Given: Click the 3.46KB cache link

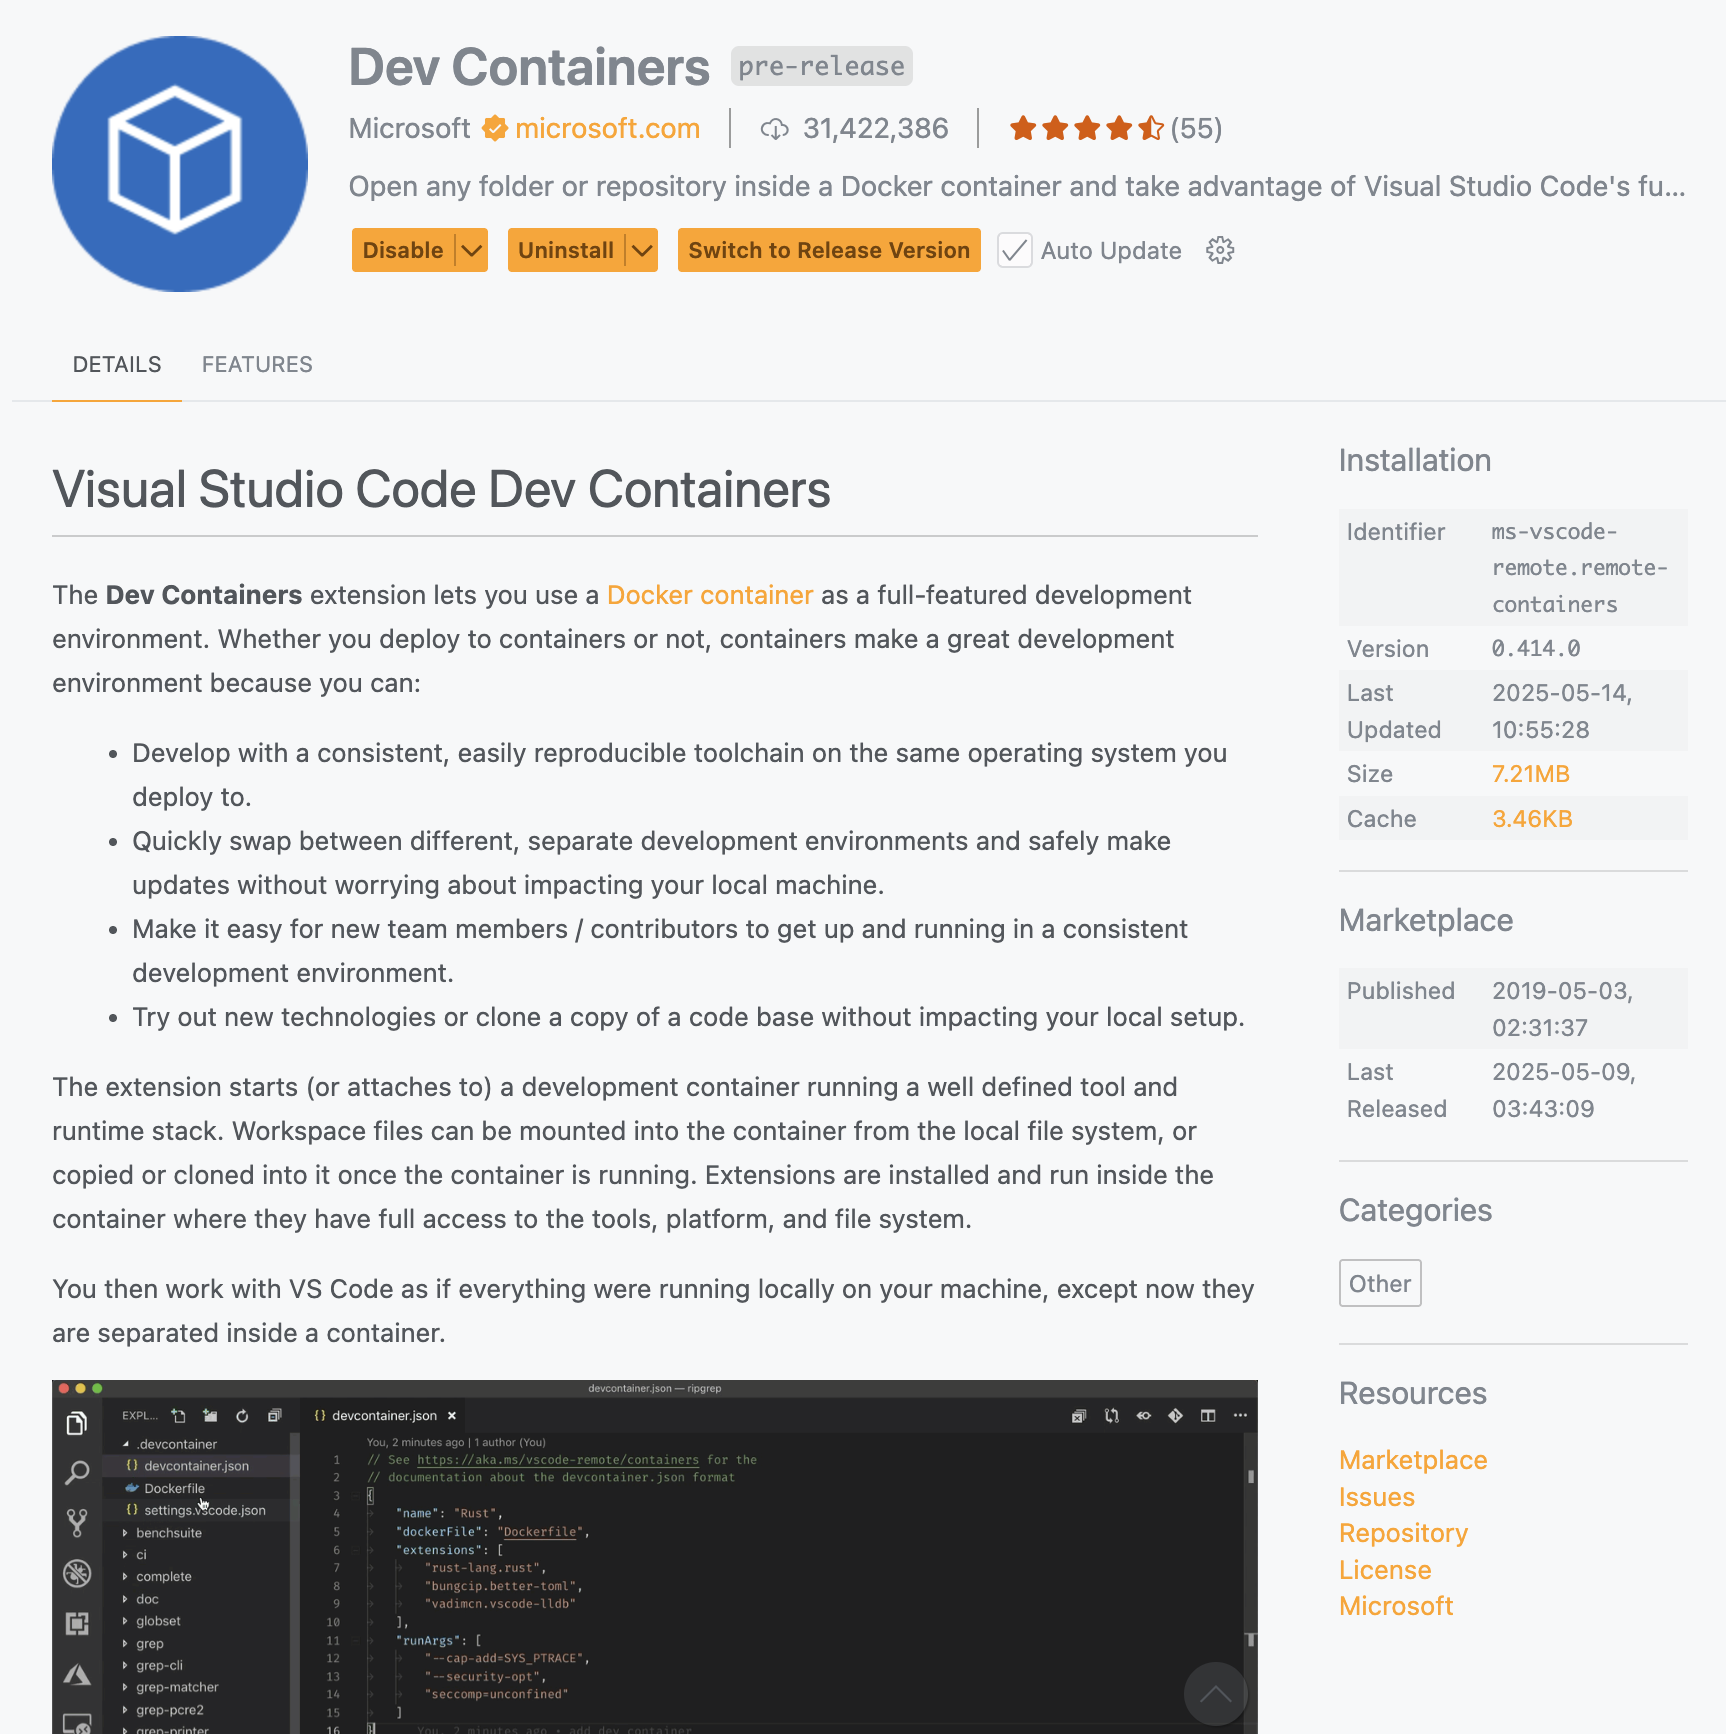Looking at the screenshot, I should click(1532, 819).
